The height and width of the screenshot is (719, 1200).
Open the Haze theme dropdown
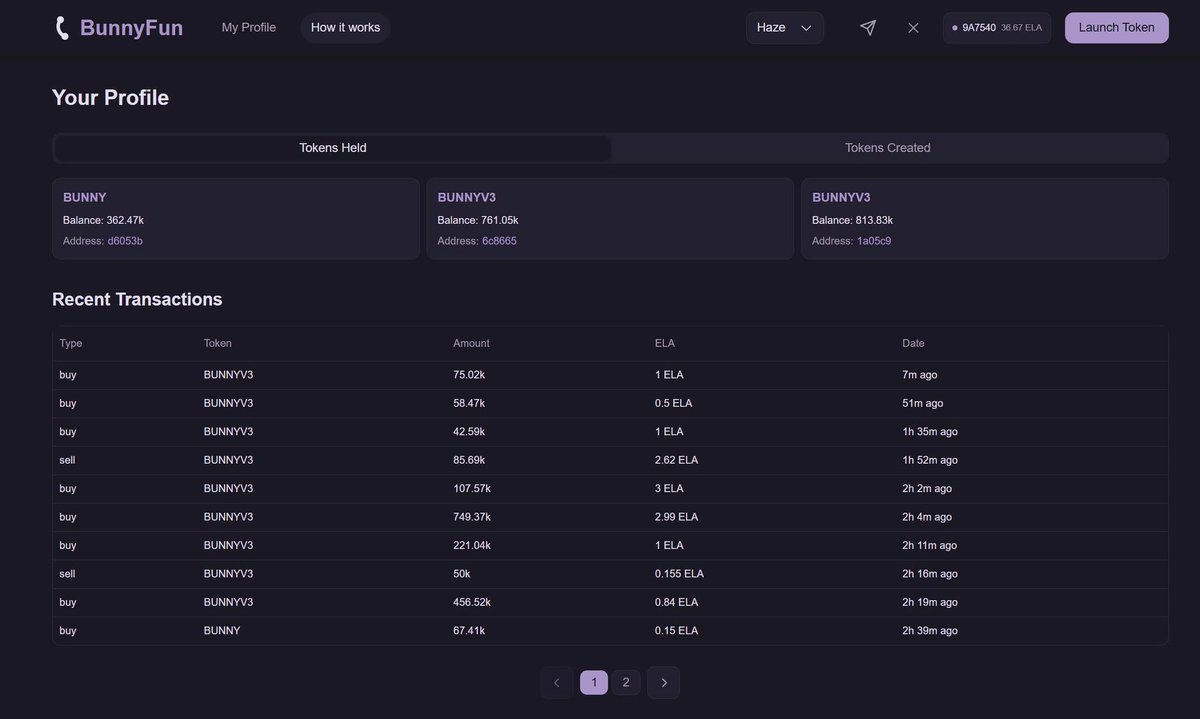pyautogui.click(x=785, y=28)
